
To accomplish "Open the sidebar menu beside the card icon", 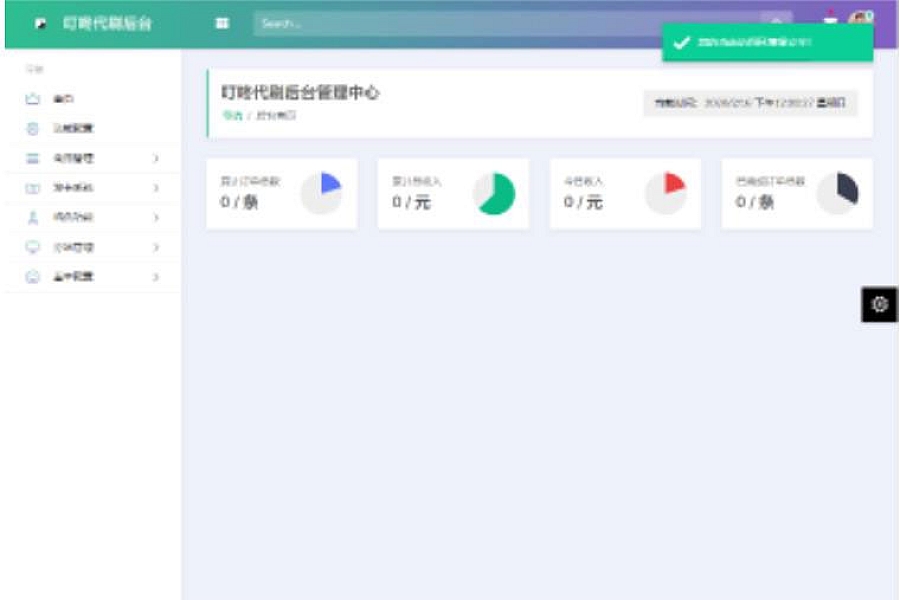I will [73, 188].
